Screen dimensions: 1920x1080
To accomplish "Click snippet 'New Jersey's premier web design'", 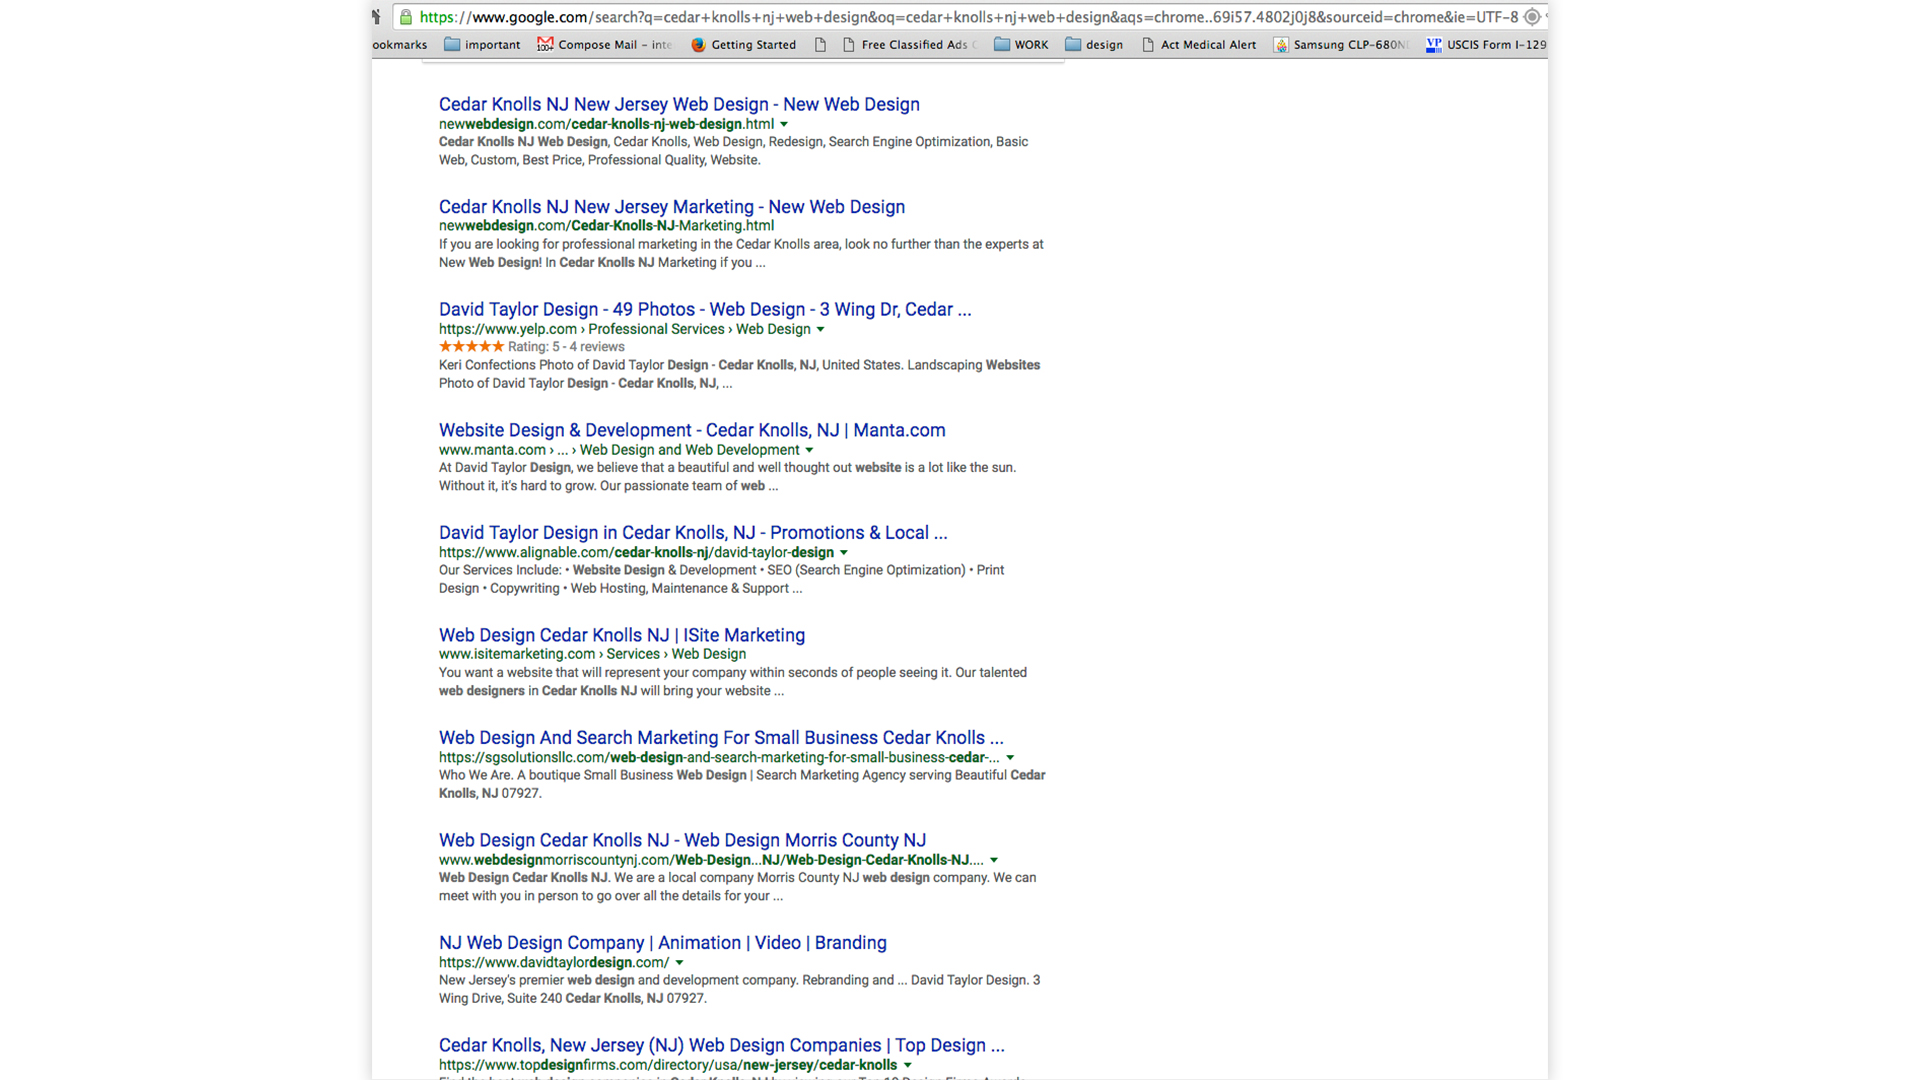I will point(739,989).
